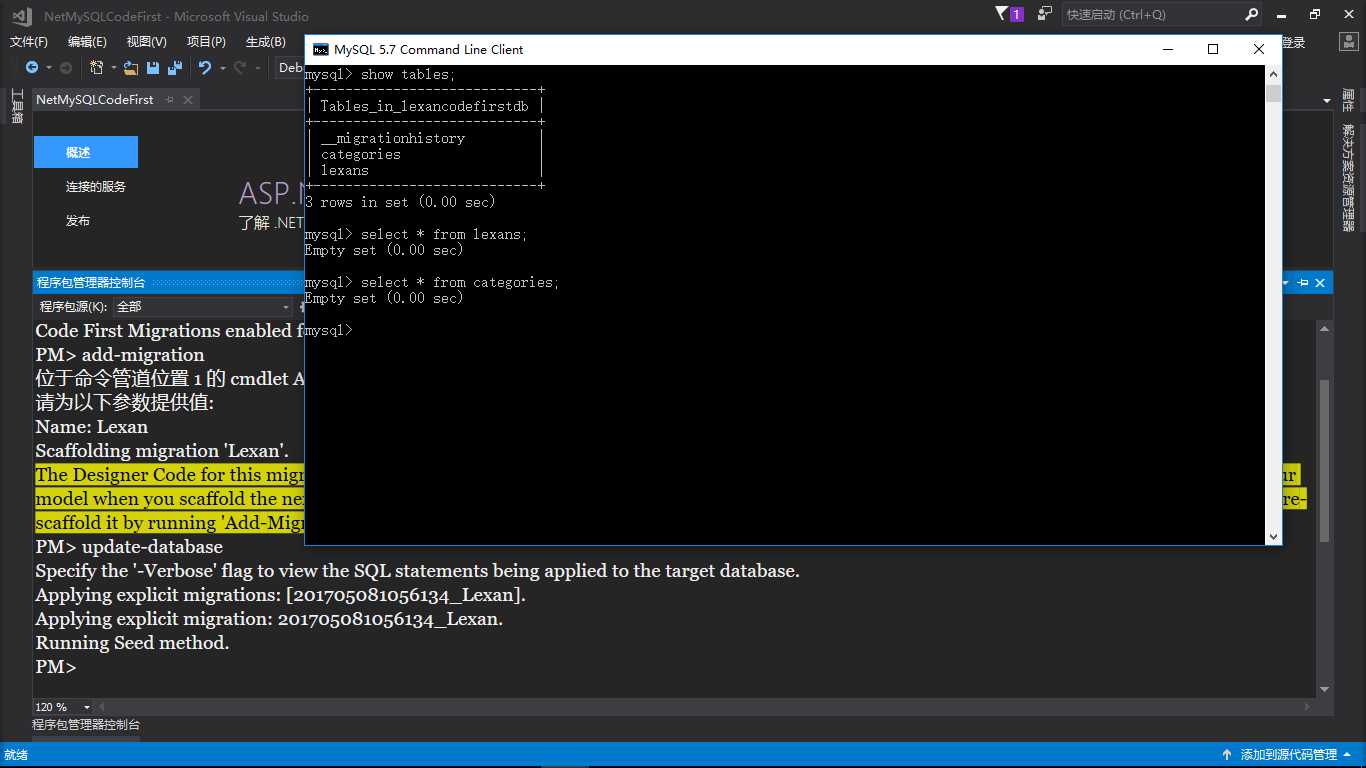Viewport: 1366px width, 768px height.
Task: Open the 属性 properties side tab
Action: (x=1348, y=100)
